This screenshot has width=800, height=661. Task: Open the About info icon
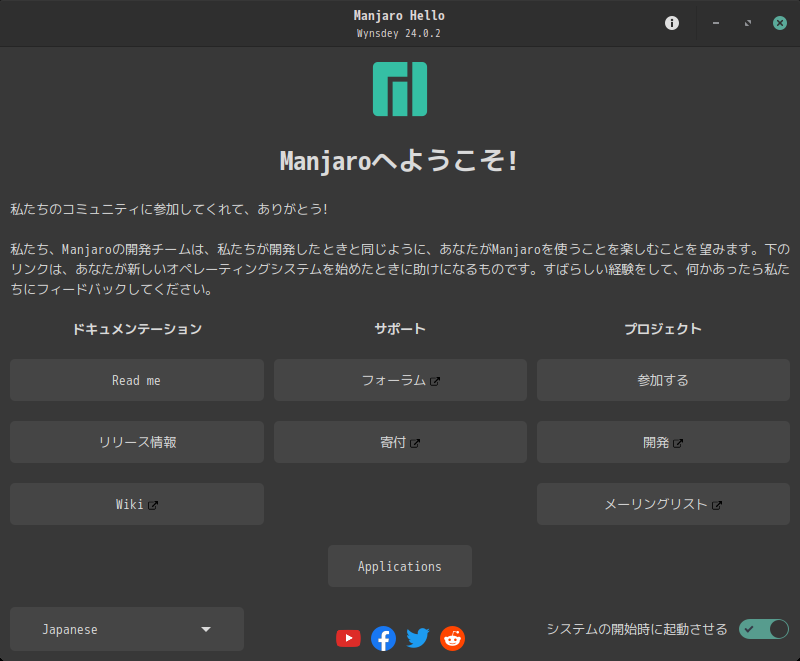coord(671,23)
